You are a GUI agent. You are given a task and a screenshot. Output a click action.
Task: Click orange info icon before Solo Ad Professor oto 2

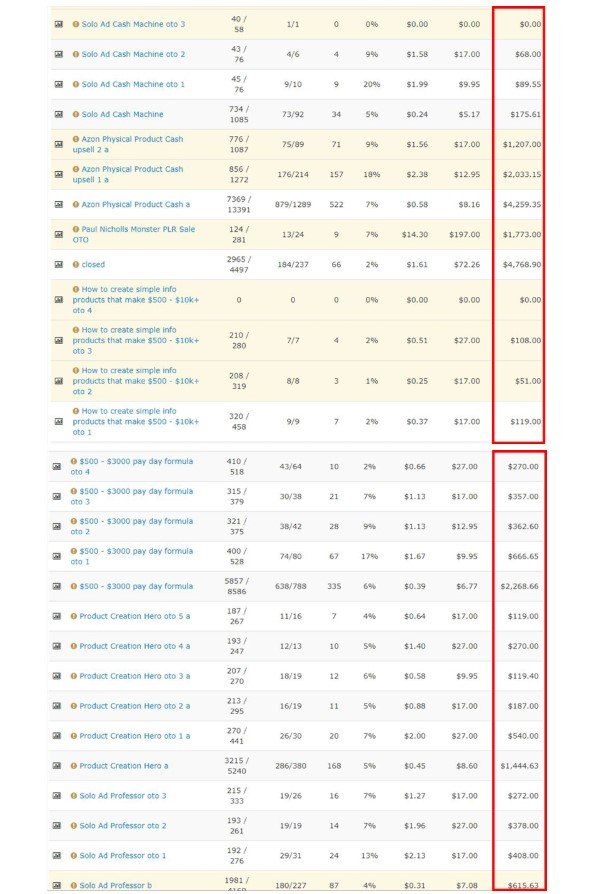click(x=74, y=826)
